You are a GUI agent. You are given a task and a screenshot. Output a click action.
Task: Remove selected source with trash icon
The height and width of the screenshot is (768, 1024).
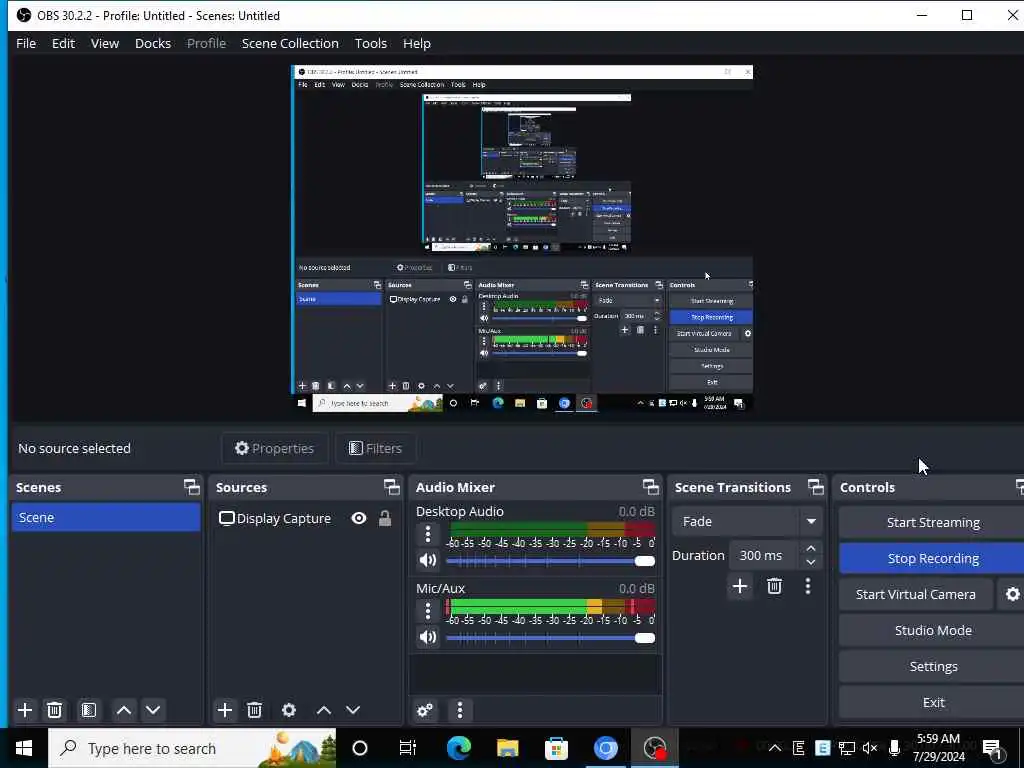[255, 710]
